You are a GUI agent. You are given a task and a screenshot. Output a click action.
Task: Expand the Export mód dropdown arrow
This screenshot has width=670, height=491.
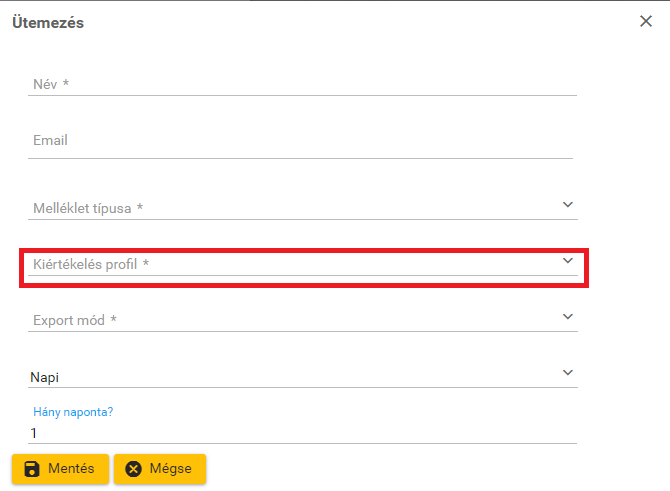(x=568, y=317)
